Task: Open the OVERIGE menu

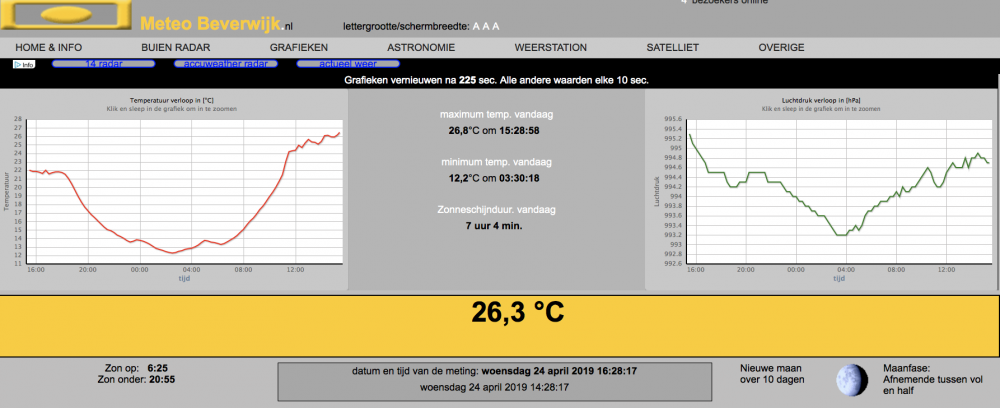Action: click(781, 47)
